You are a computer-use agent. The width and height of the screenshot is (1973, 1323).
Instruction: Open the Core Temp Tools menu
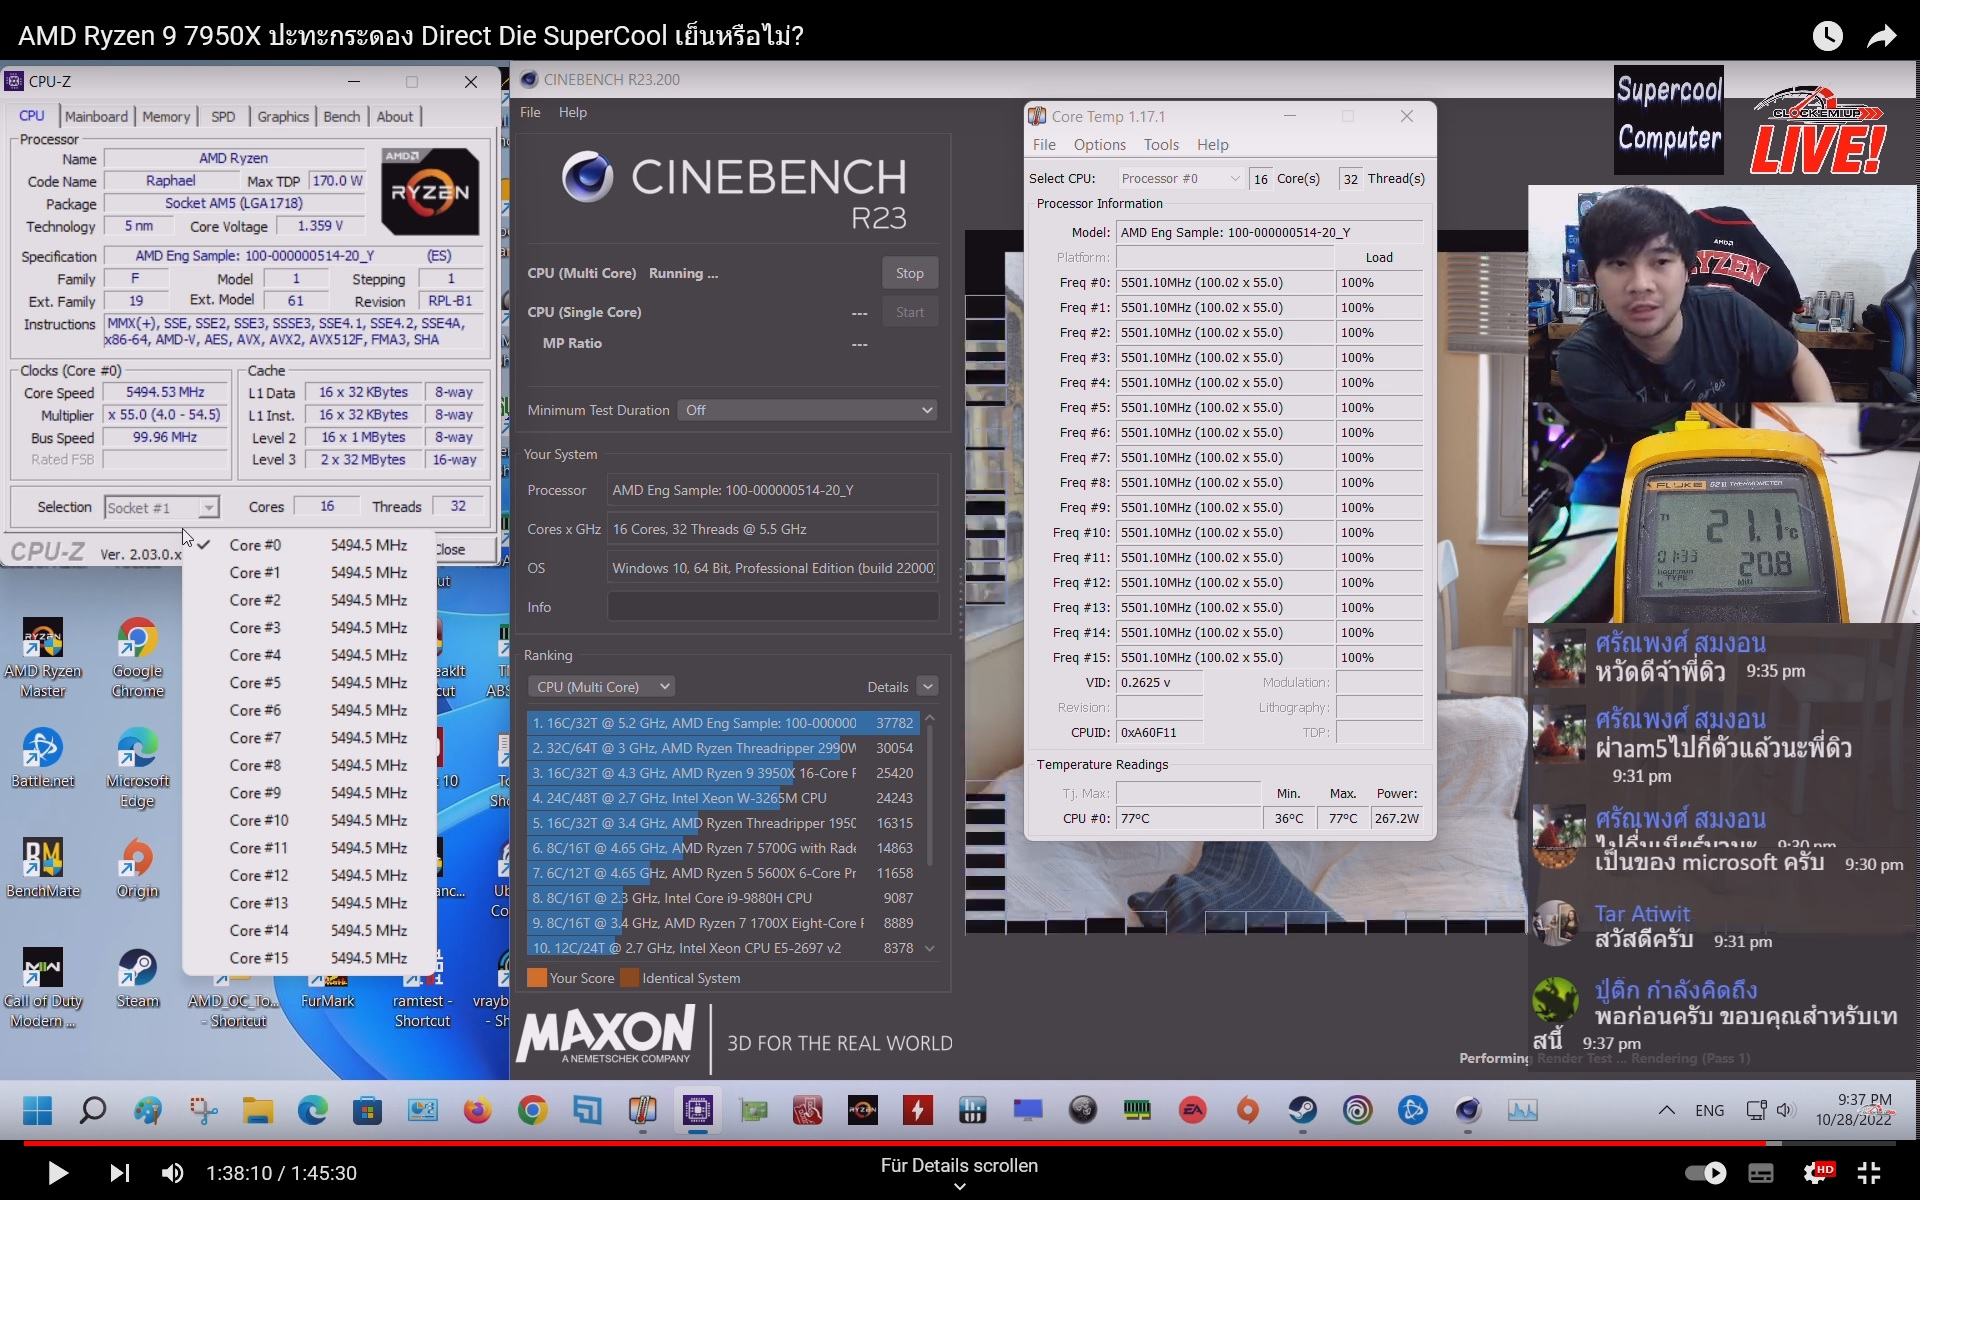point(1161,145)
